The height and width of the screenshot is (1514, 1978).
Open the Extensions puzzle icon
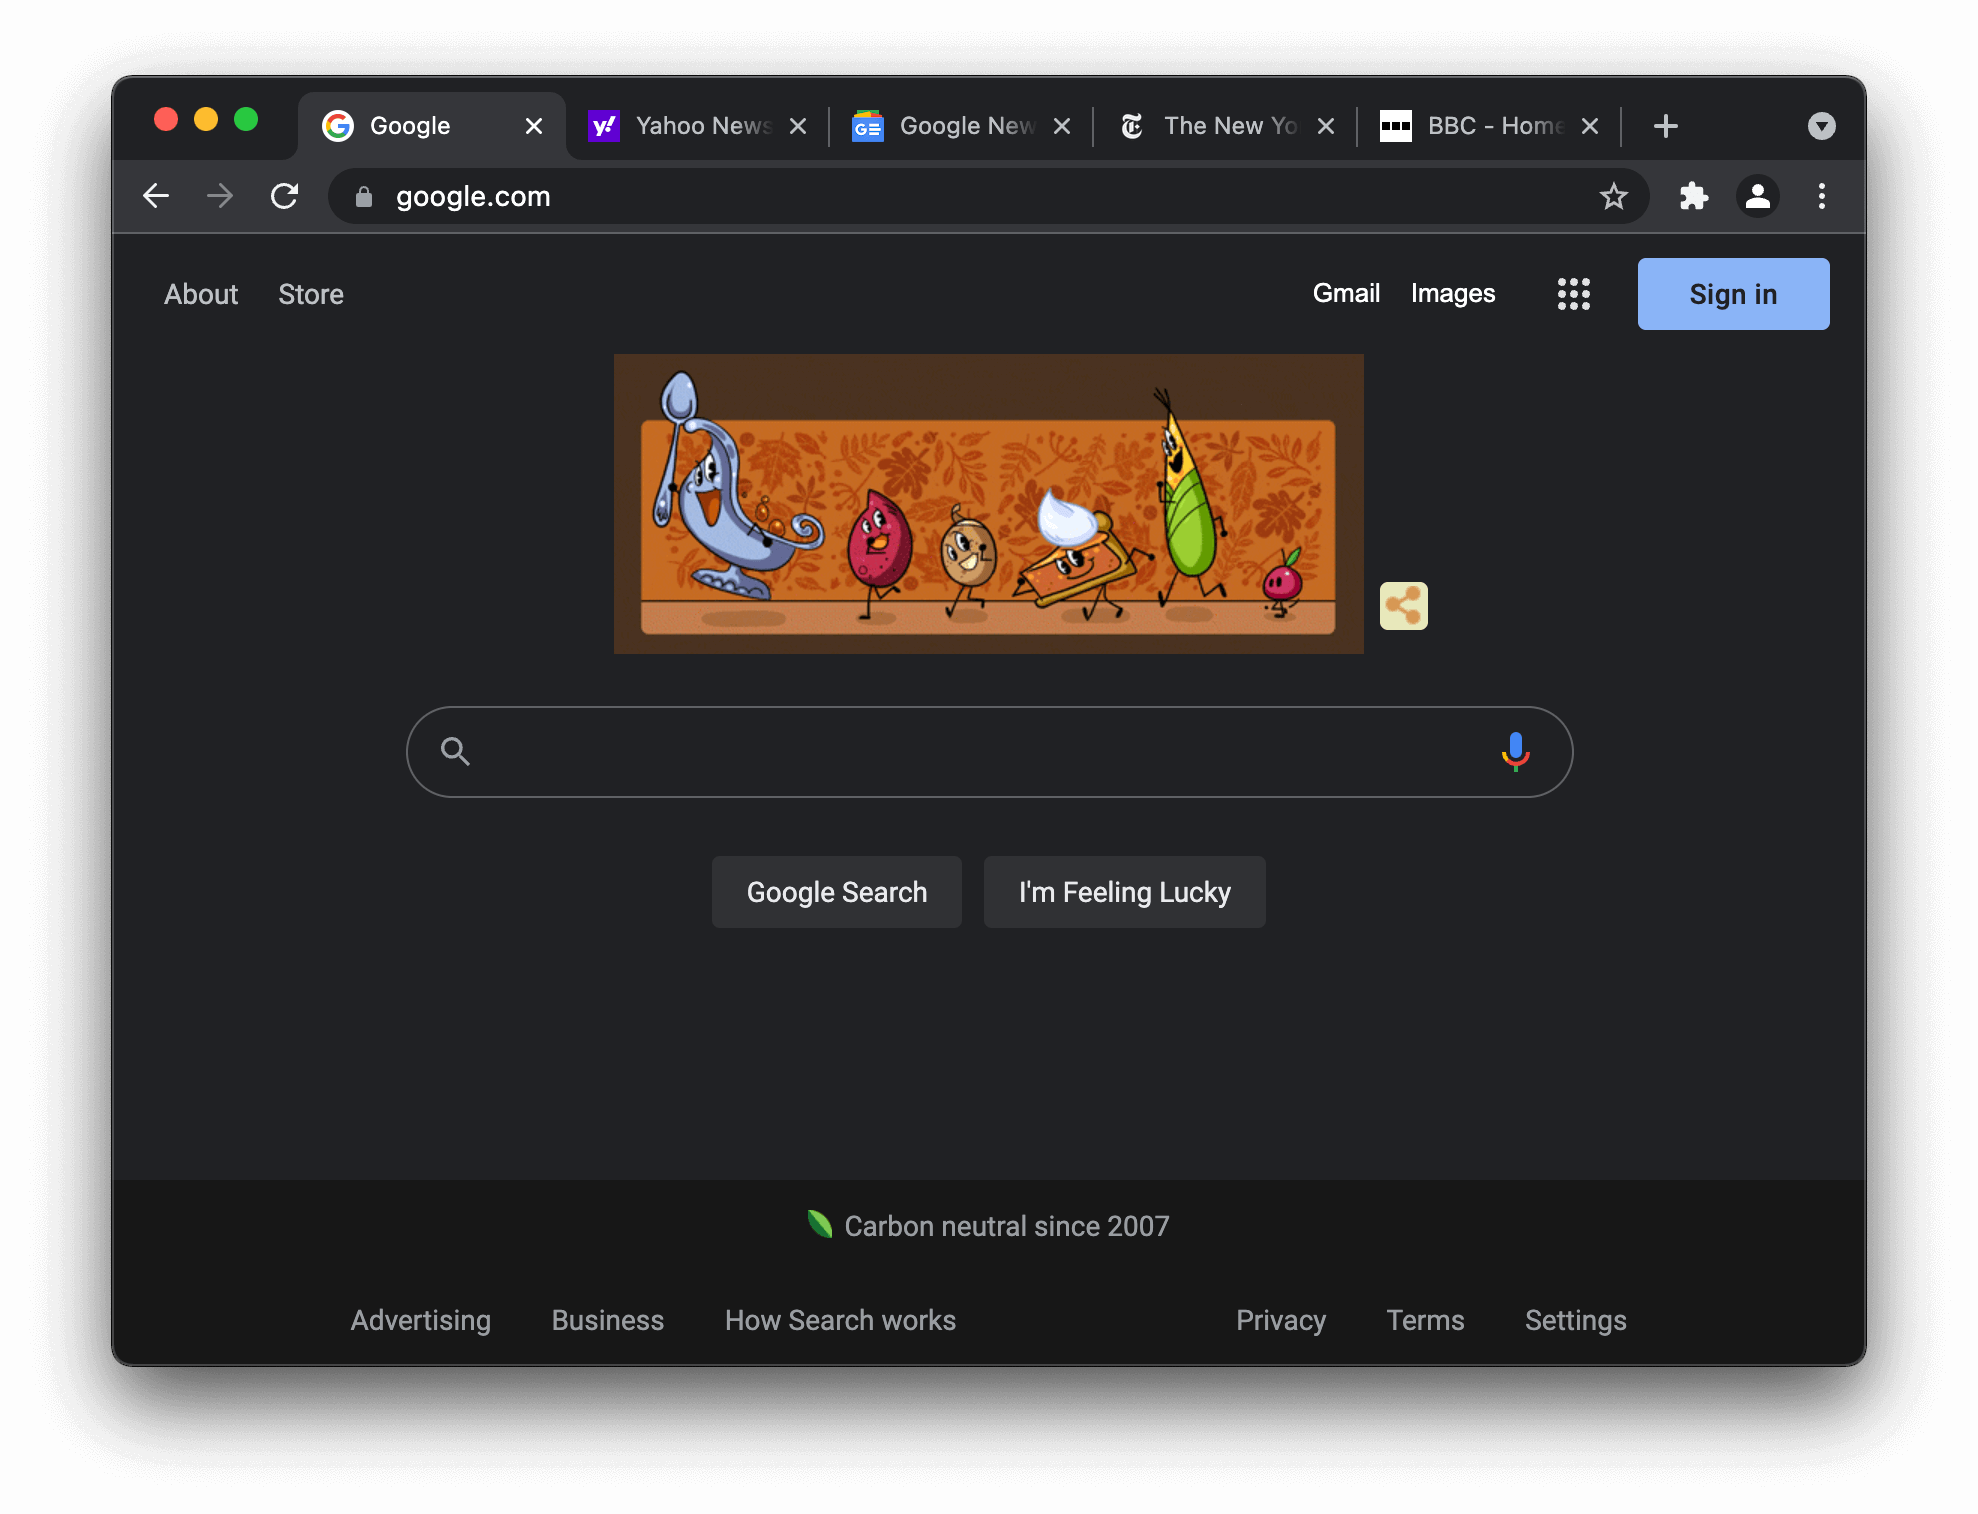1693,196
